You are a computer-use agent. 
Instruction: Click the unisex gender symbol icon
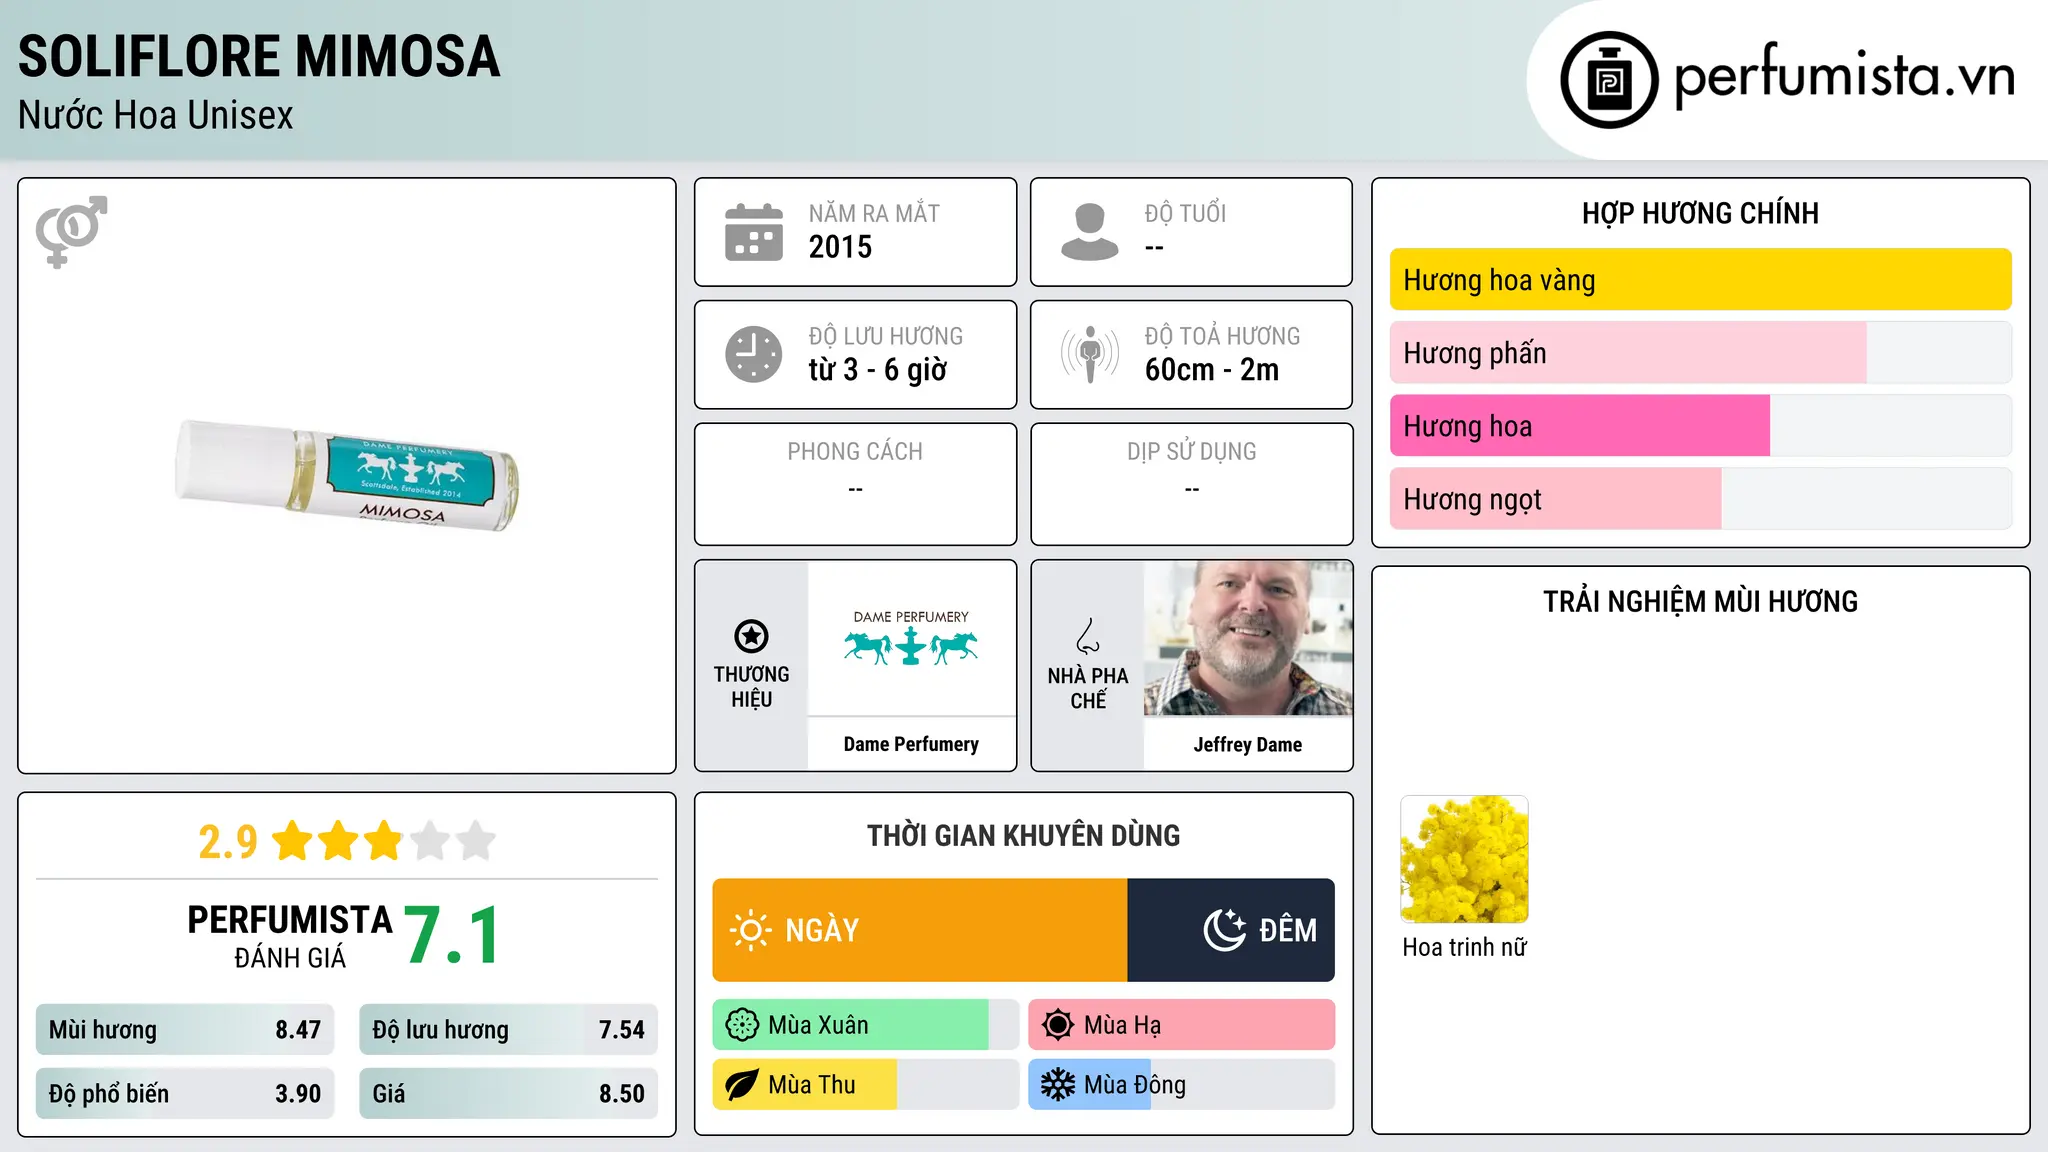[71, 231]
